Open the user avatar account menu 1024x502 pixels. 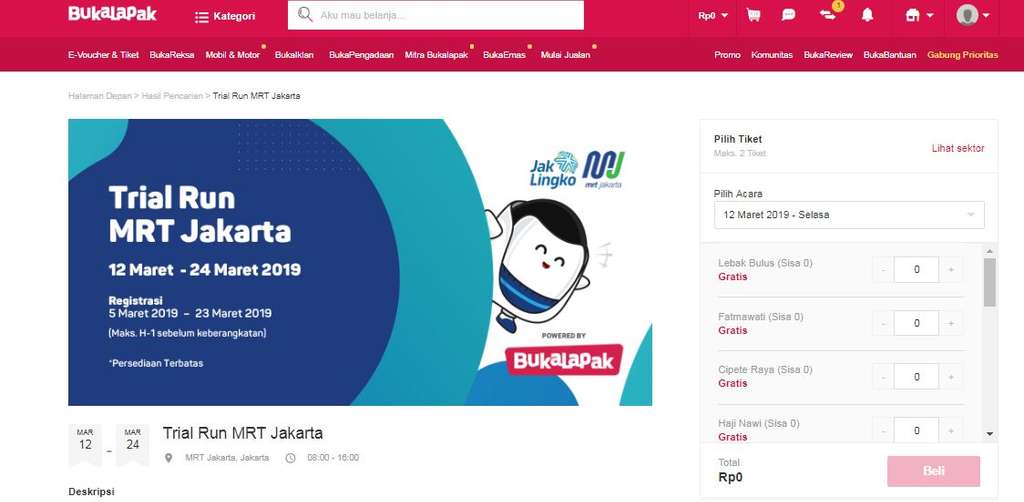pos(972,15)
